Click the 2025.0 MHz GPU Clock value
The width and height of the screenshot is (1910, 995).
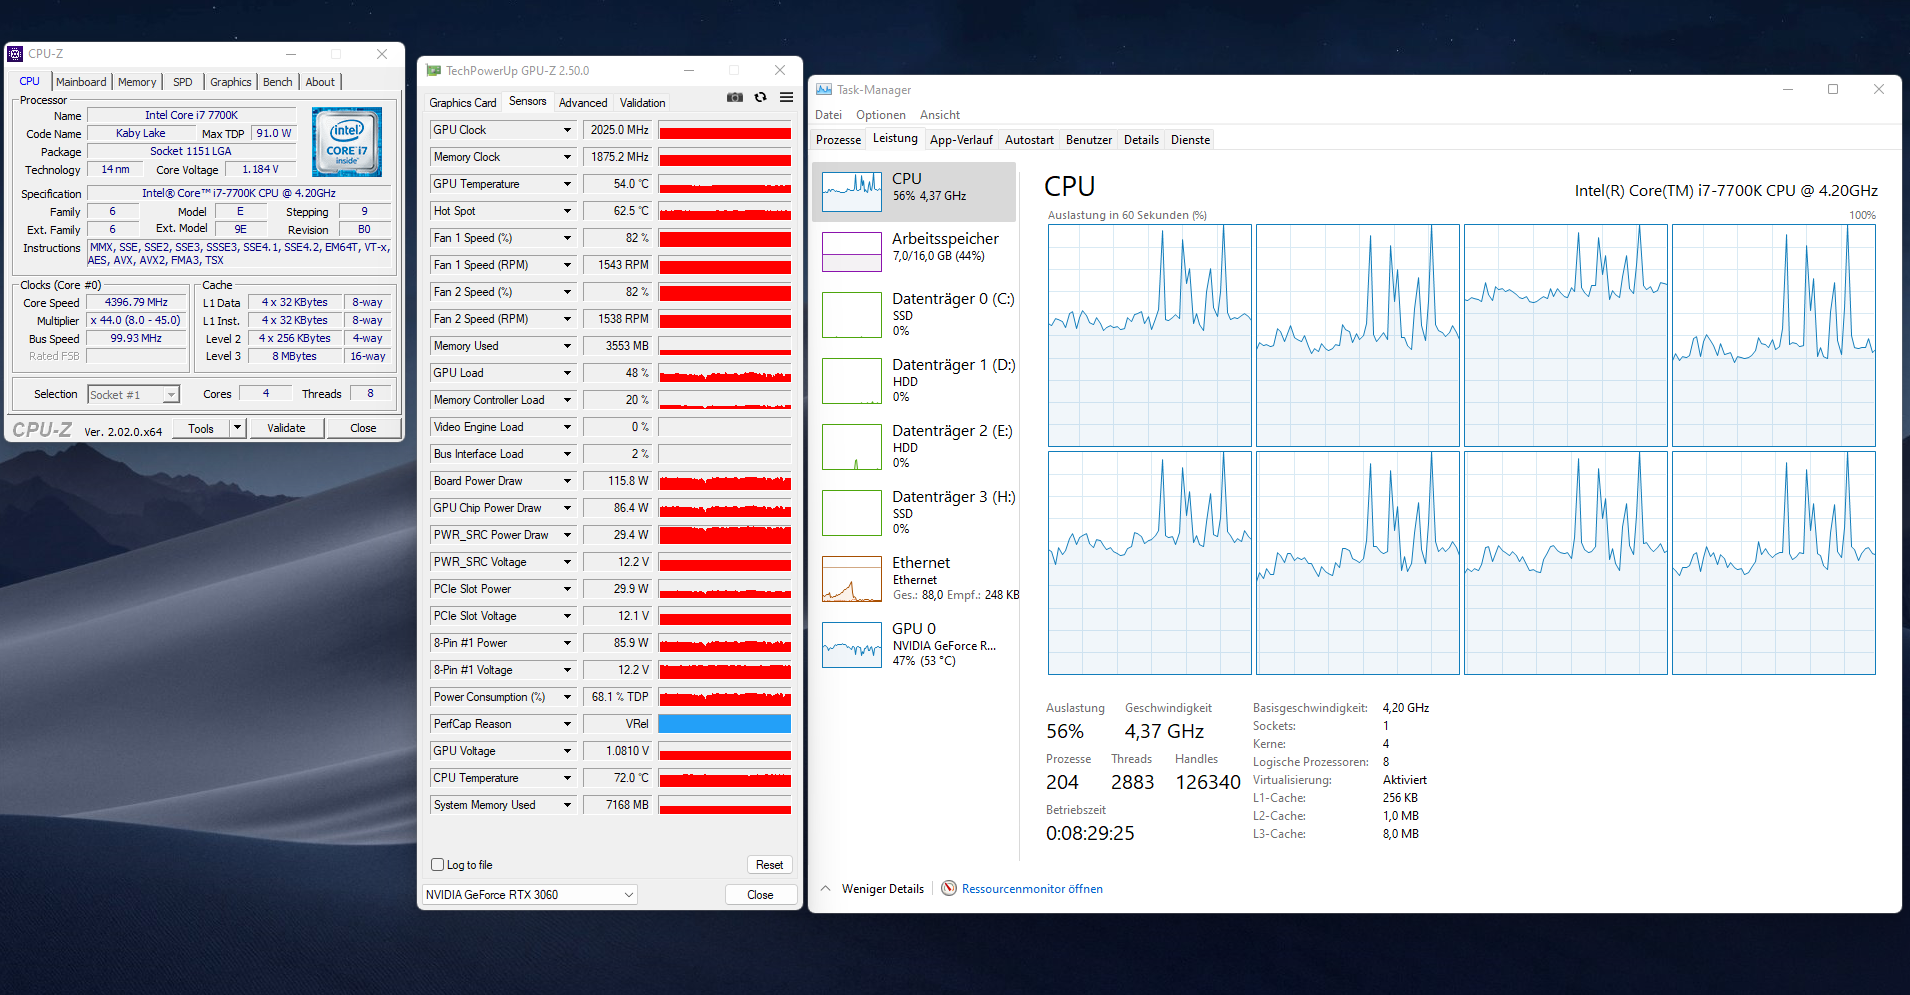(619, 130)
